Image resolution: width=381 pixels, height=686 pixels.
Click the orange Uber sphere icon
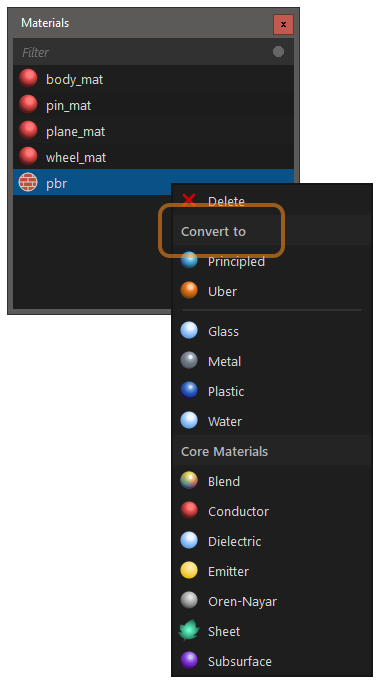tap(189, 290)
